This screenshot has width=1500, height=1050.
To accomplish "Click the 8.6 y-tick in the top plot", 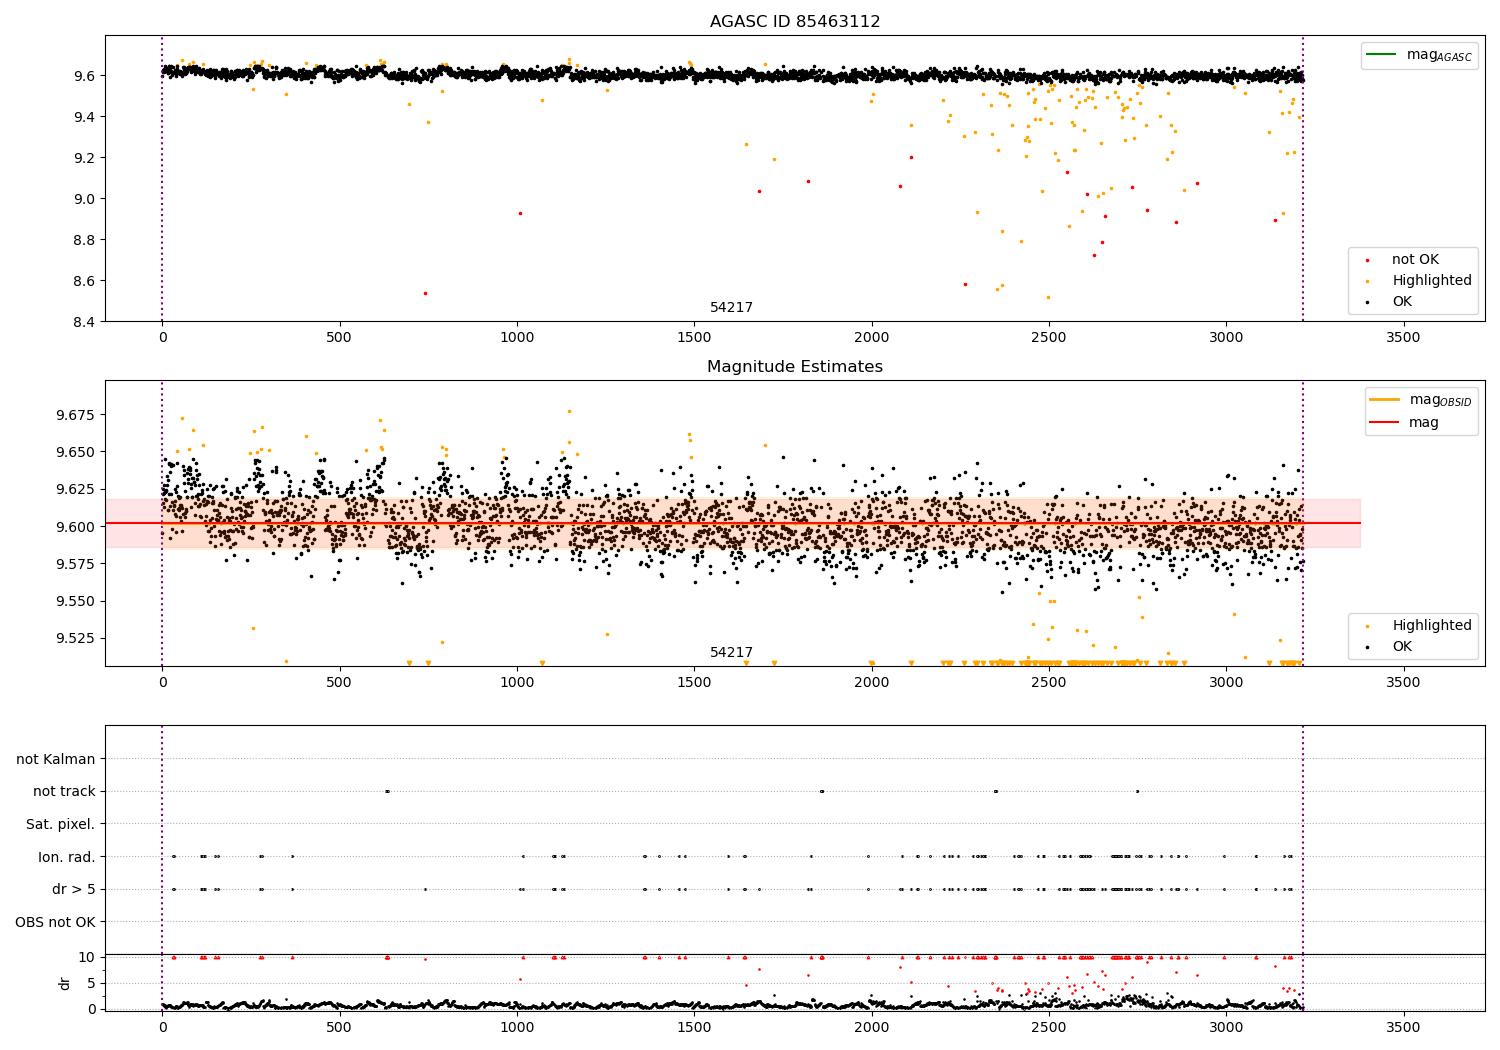I will (83, 281).
